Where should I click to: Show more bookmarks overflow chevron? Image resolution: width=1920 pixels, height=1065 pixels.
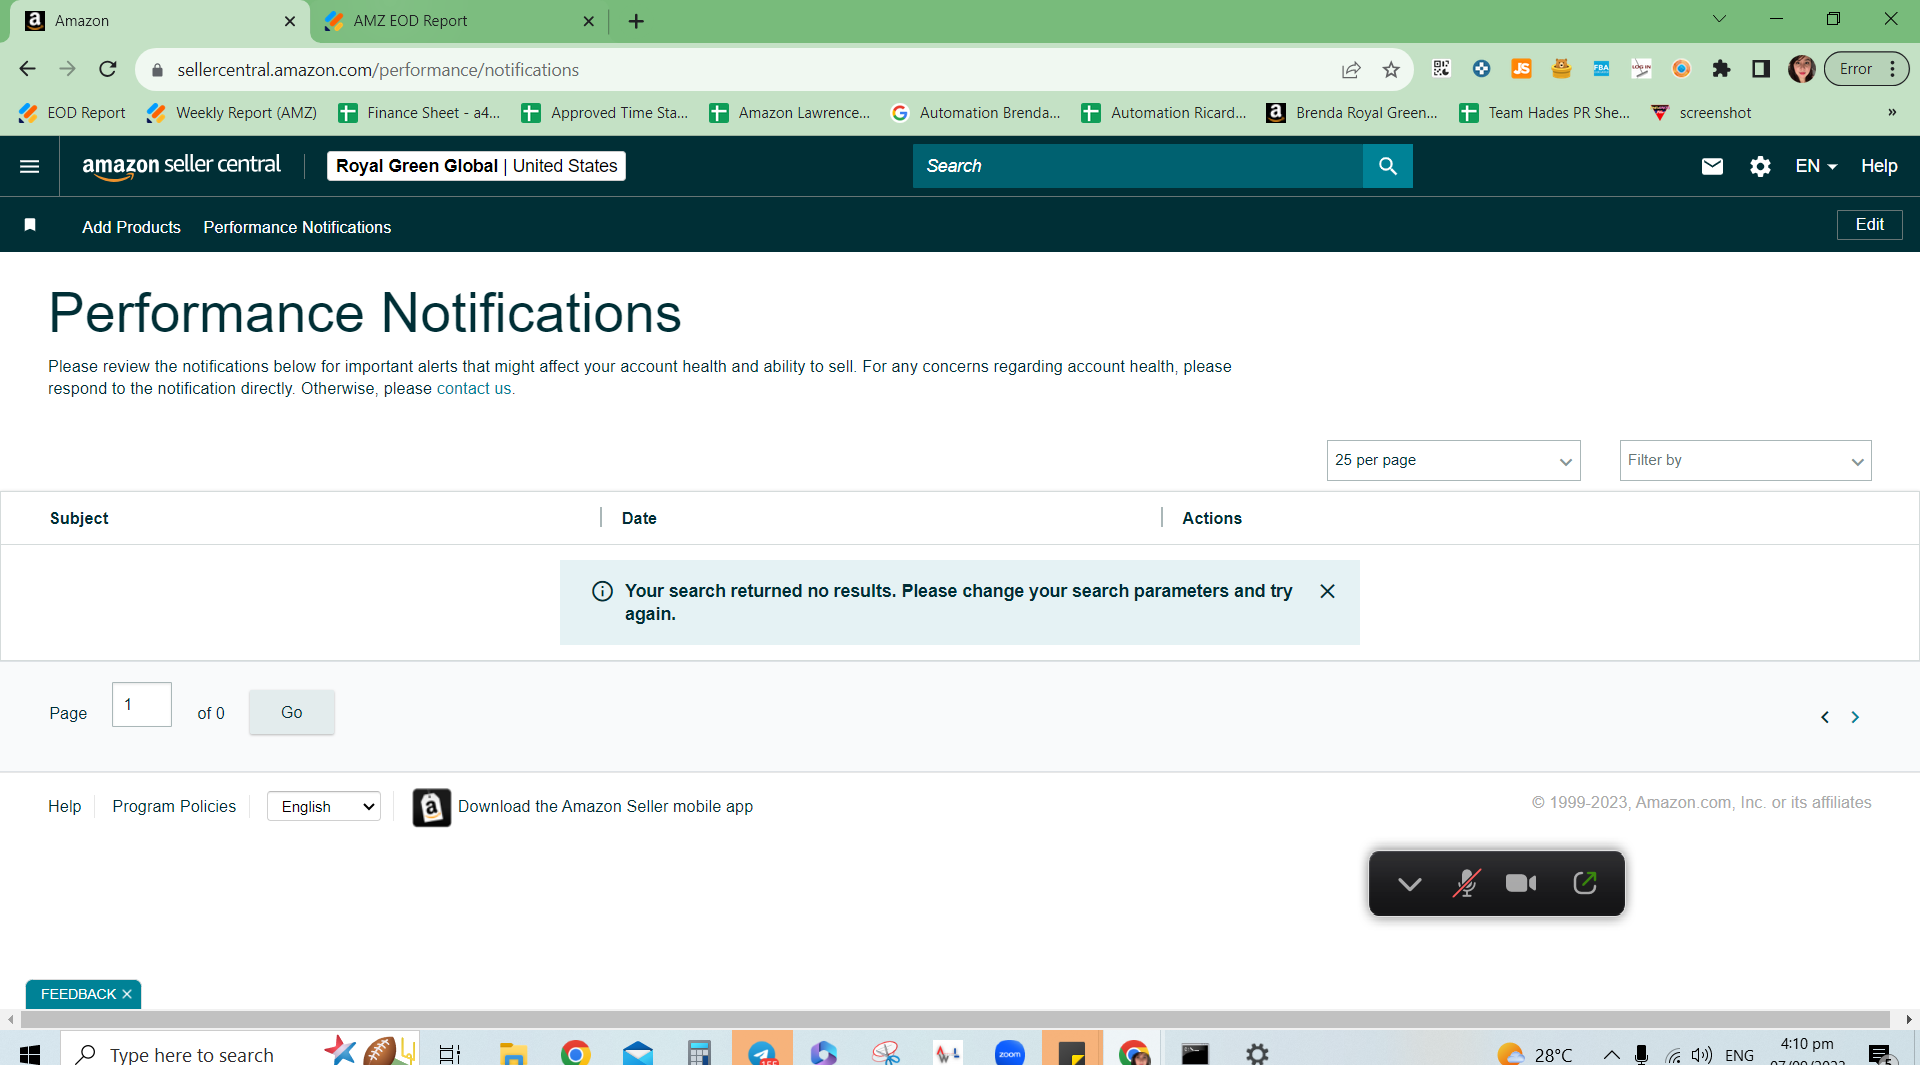pyautogui.click(x=1892, y=113)
